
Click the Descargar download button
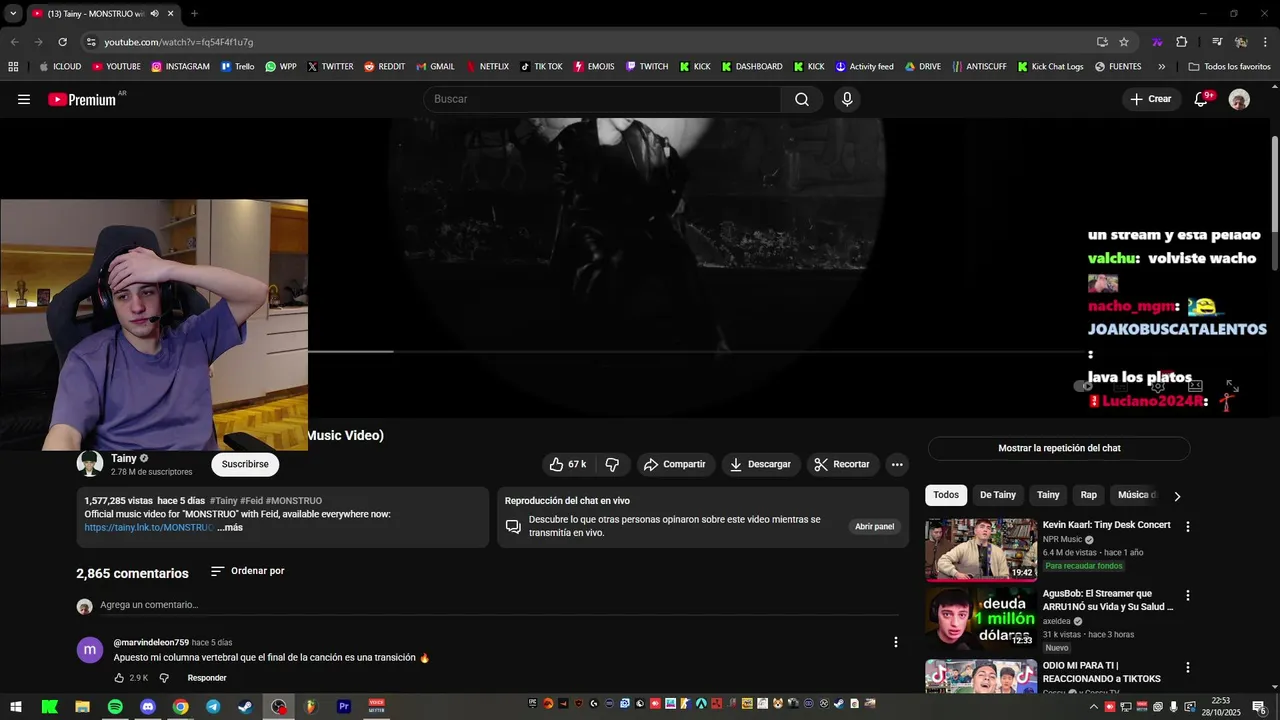[760, 464]
